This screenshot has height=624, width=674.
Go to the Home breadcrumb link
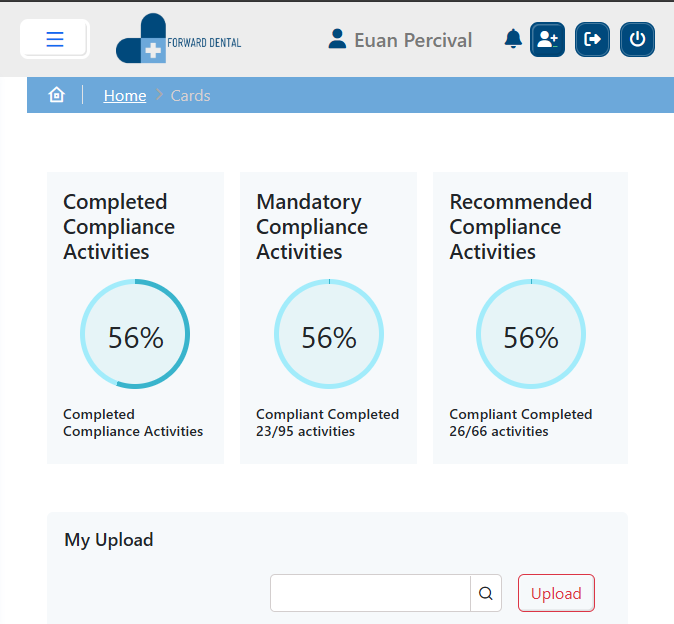[x=125, y=95]
